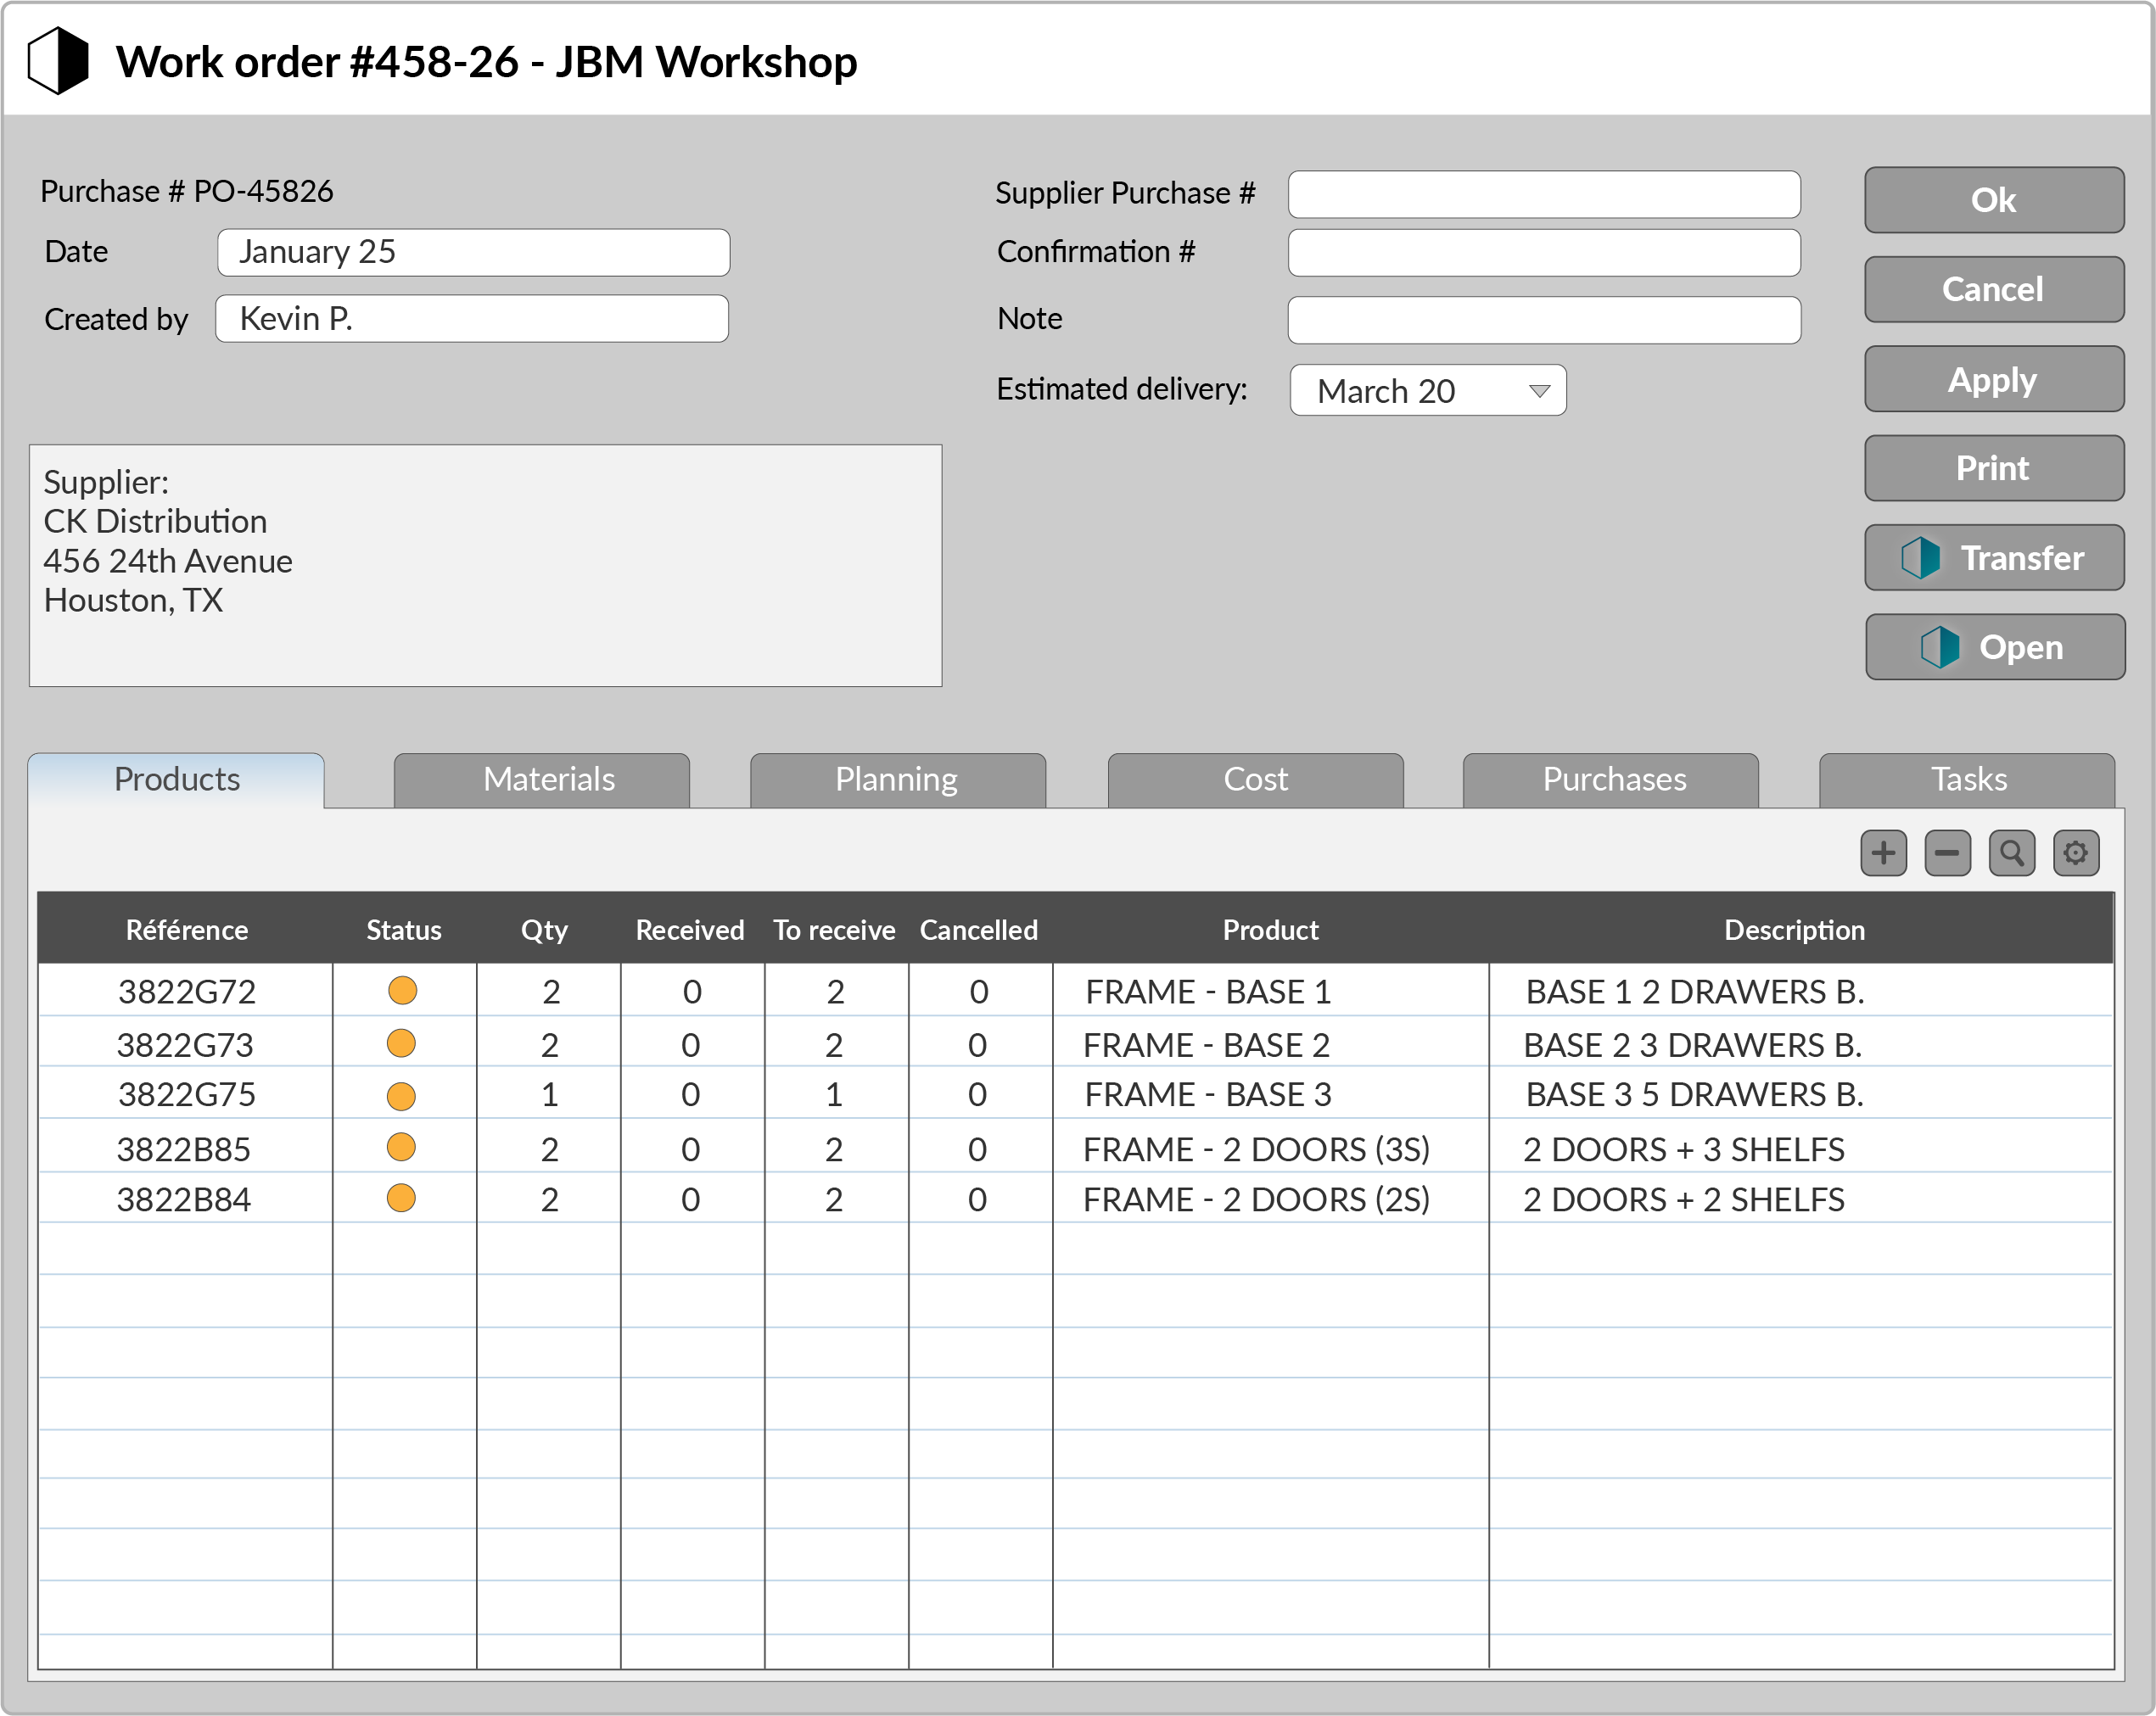Click the Purchase # PO-45826 label
Screen dimensions: 2156x1716
(187, 191)
